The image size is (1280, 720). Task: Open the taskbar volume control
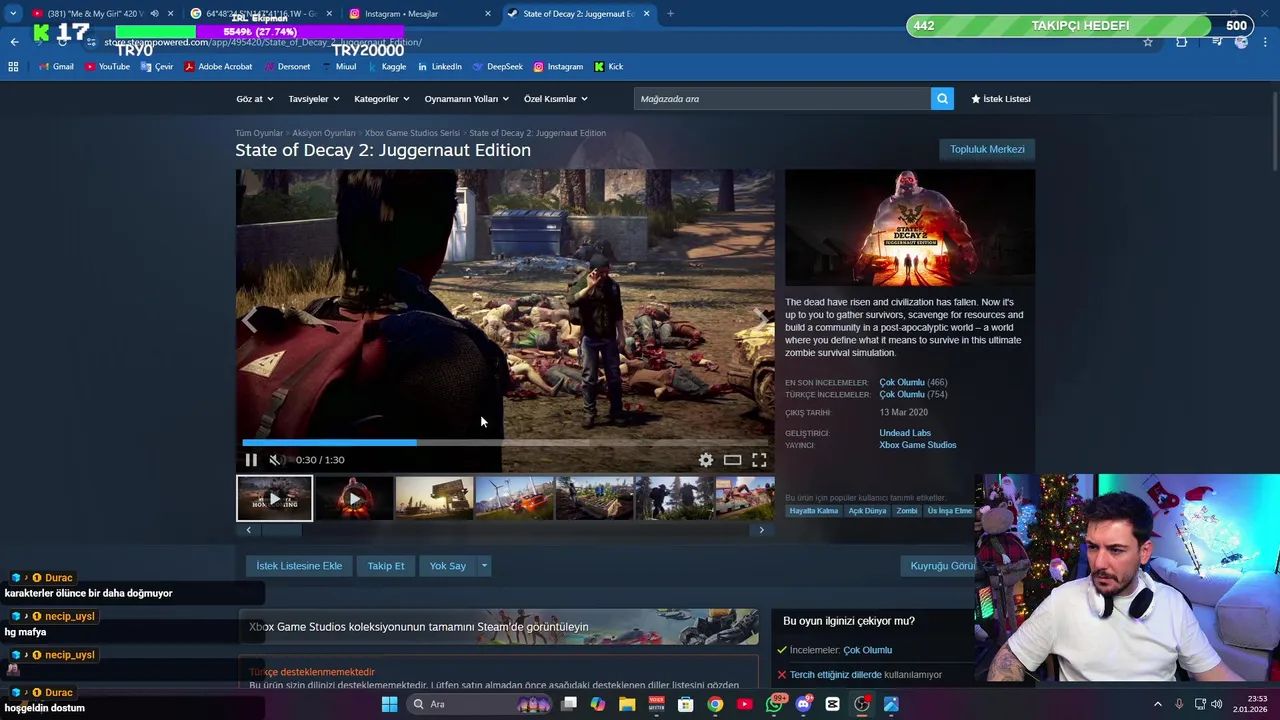(1217, 704)
